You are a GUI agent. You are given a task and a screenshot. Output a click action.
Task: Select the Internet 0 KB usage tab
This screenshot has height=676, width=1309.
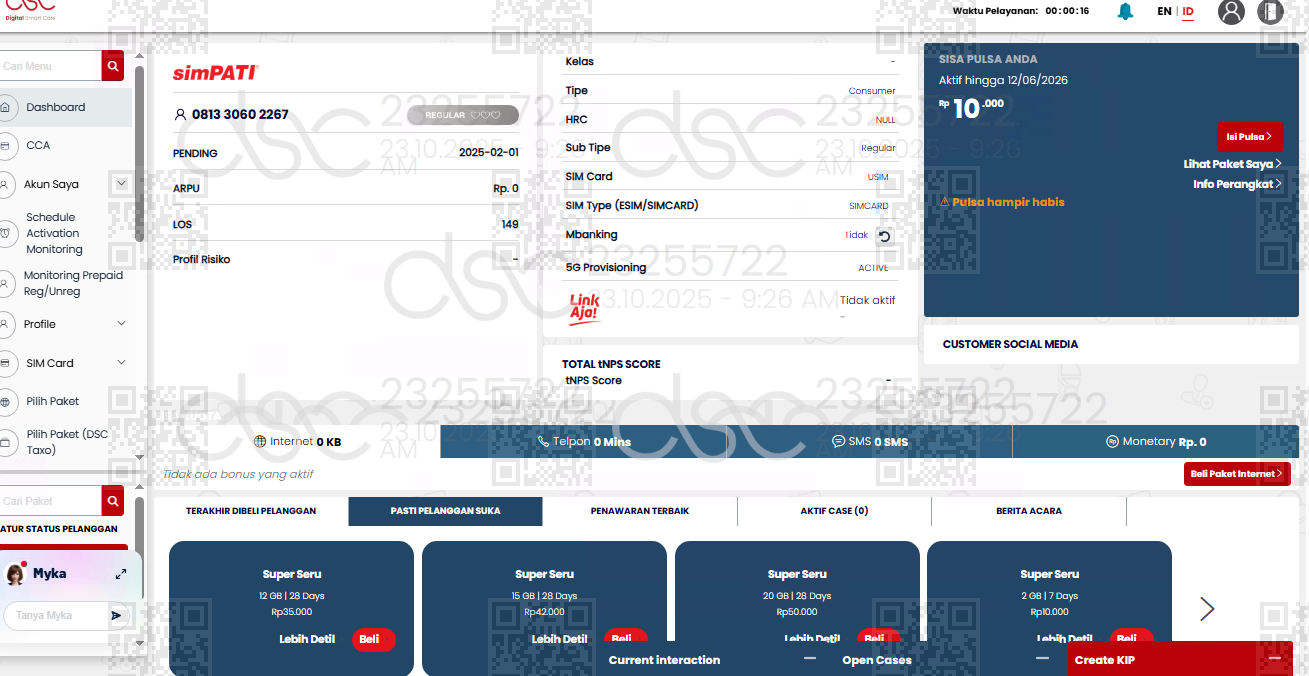coord(297,442)
